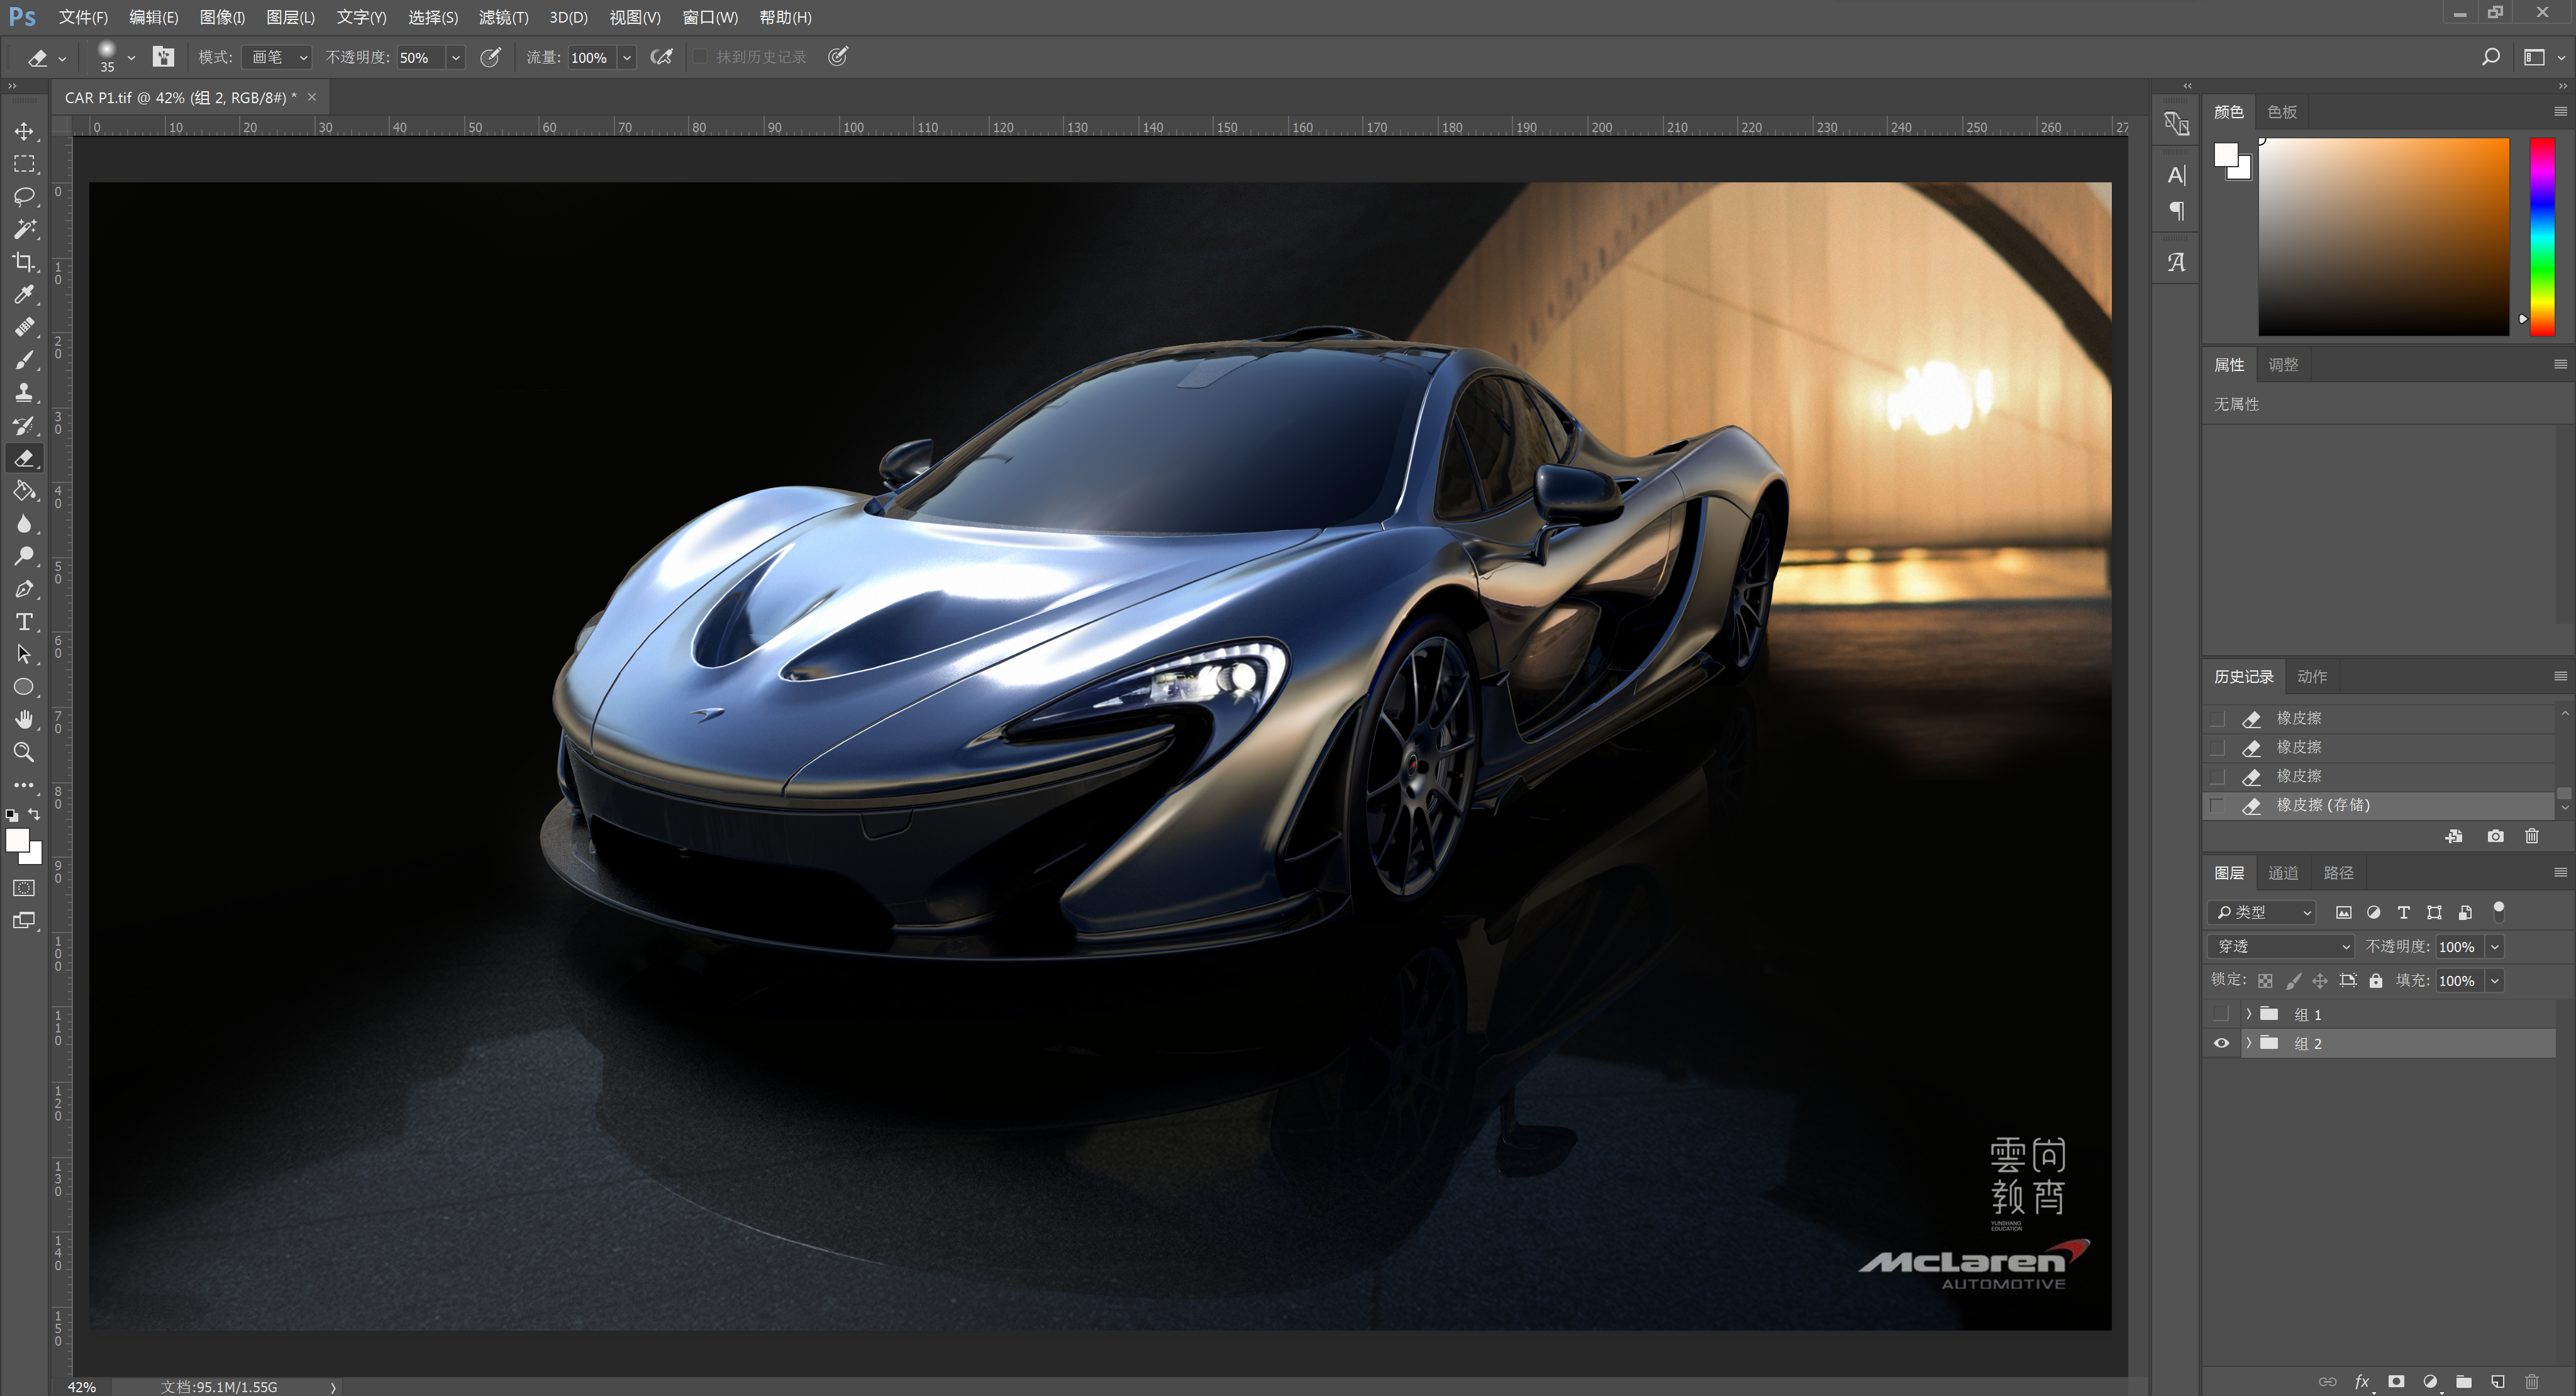Image resolution: width=2576 pixels, height=1396 pixels.
Task: Select the Horizontal Type tool
Action: [24, 621]
